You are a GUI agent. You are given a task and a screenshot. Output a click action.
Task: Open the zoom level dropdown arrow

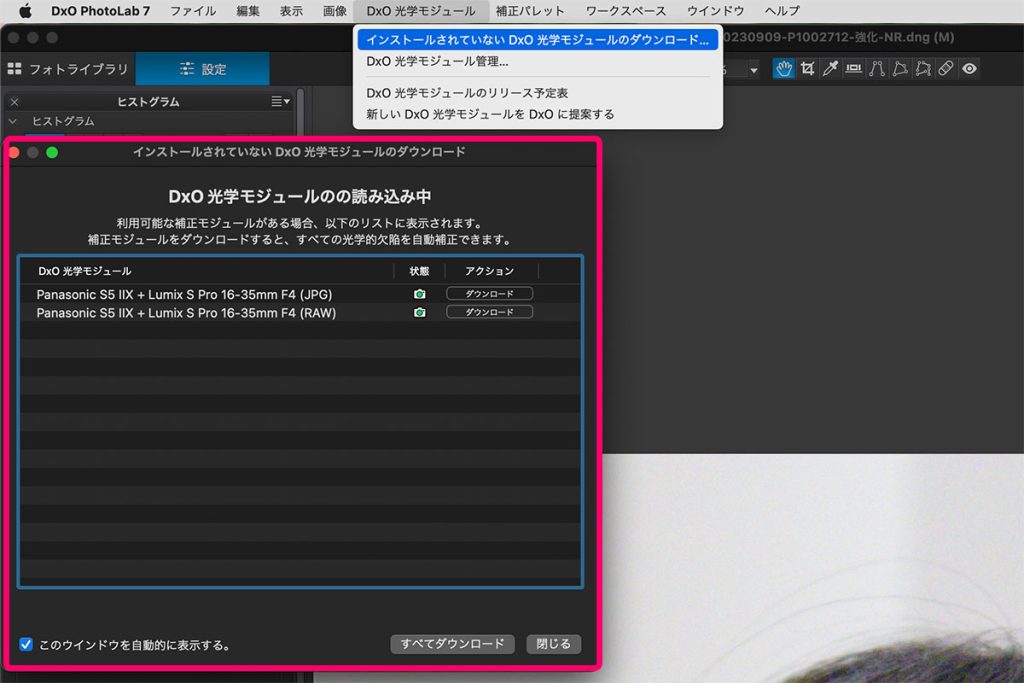754,70
